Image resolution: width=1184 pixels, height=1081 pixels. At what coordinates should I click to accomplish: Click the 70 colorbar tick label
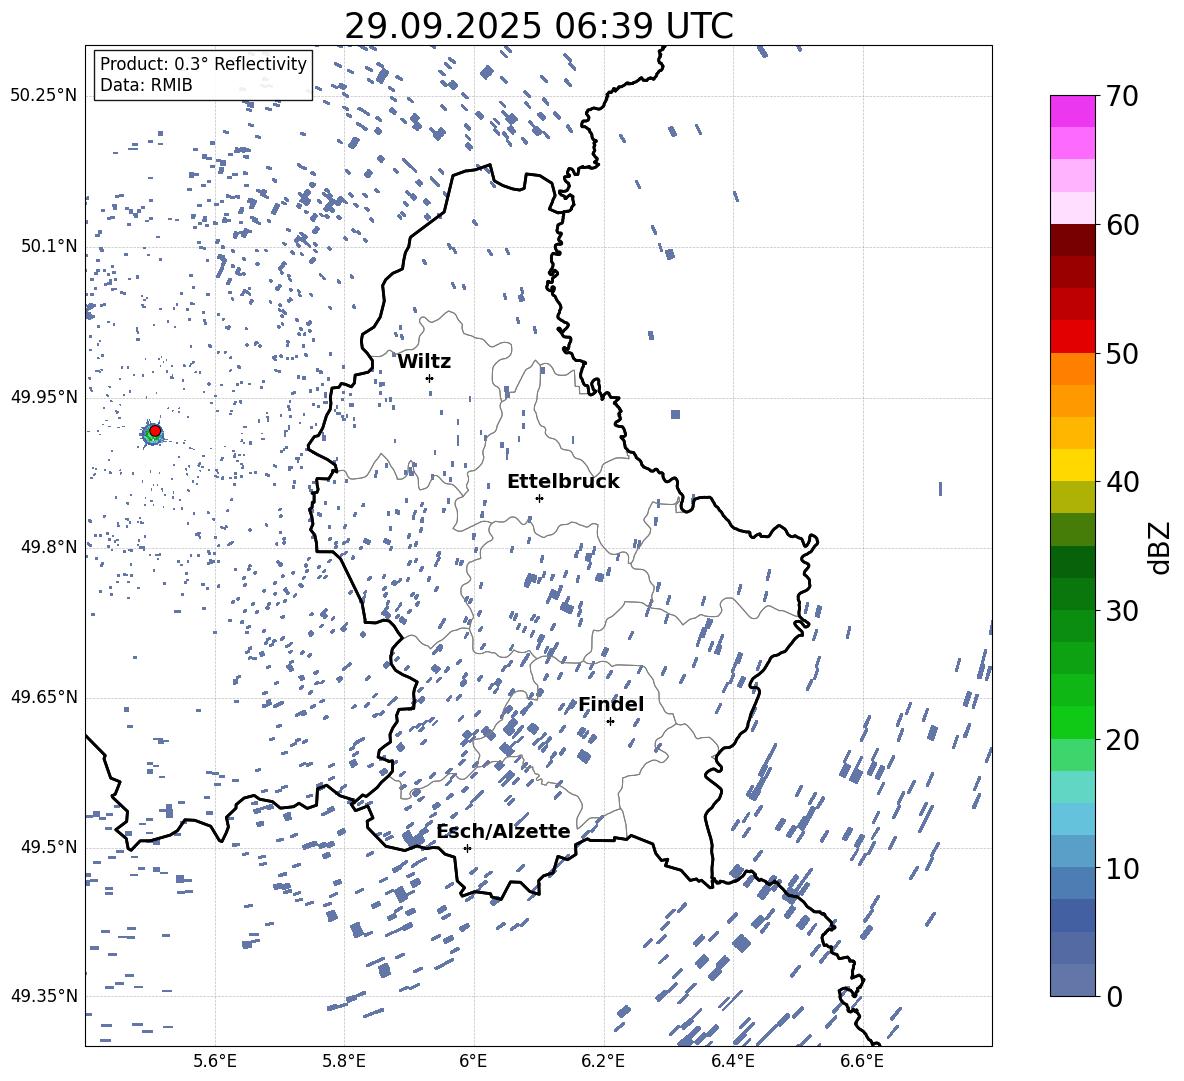[1121, 96]
